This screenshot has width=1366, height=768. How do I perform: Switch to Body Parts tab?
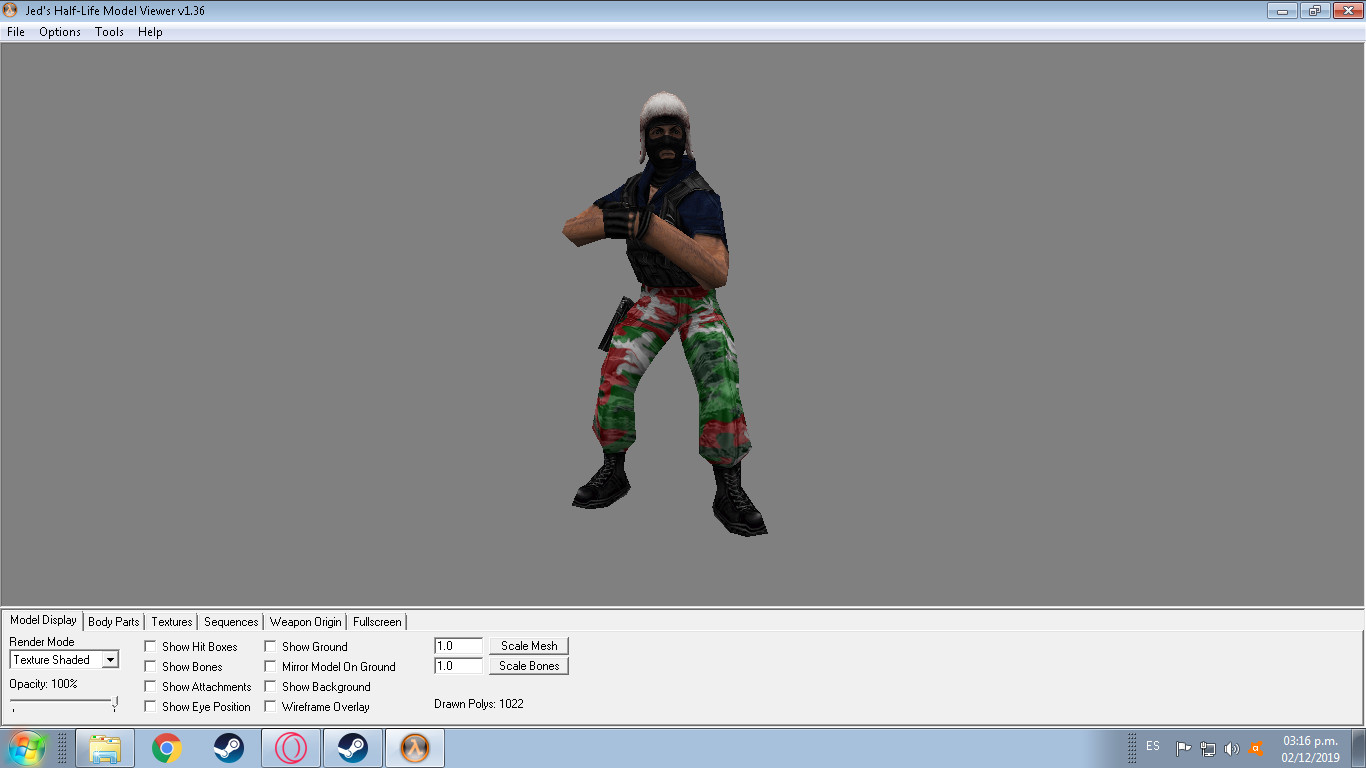click(x=114, y=622)
